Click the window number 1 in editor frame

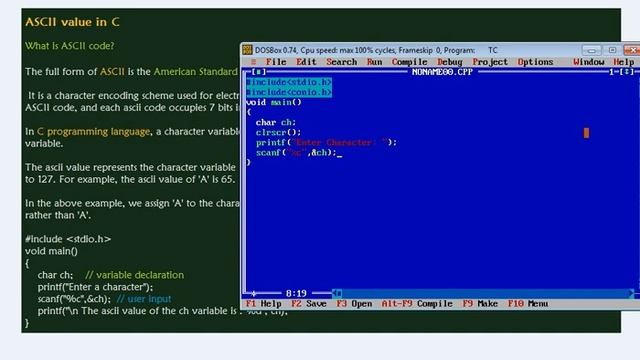pyautogui.click(x=612, y=72)
